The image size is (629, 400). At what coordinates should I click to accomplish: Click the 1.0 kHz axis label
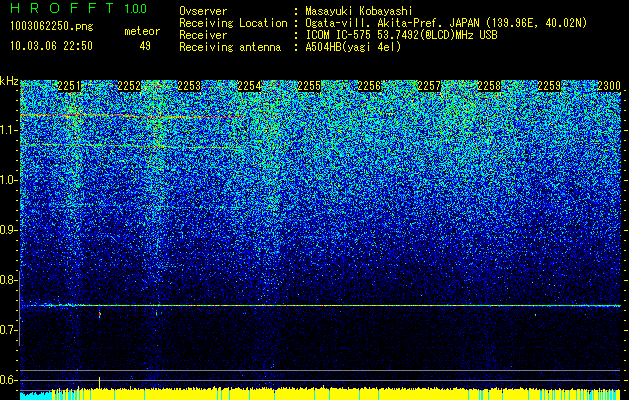[9, 181]
